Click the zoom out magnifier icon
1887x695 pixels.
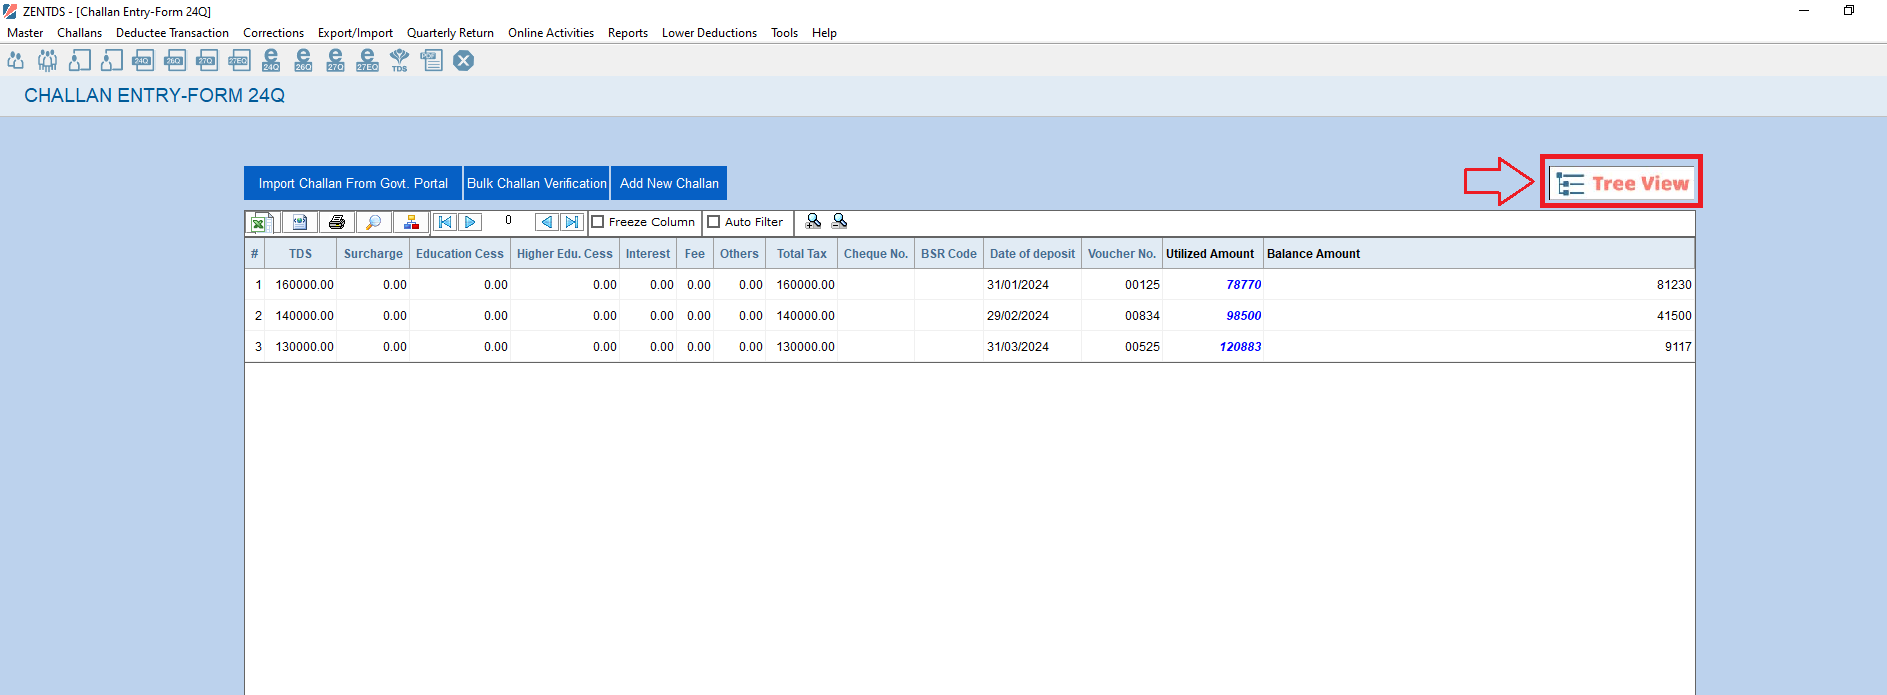(839, 221)
